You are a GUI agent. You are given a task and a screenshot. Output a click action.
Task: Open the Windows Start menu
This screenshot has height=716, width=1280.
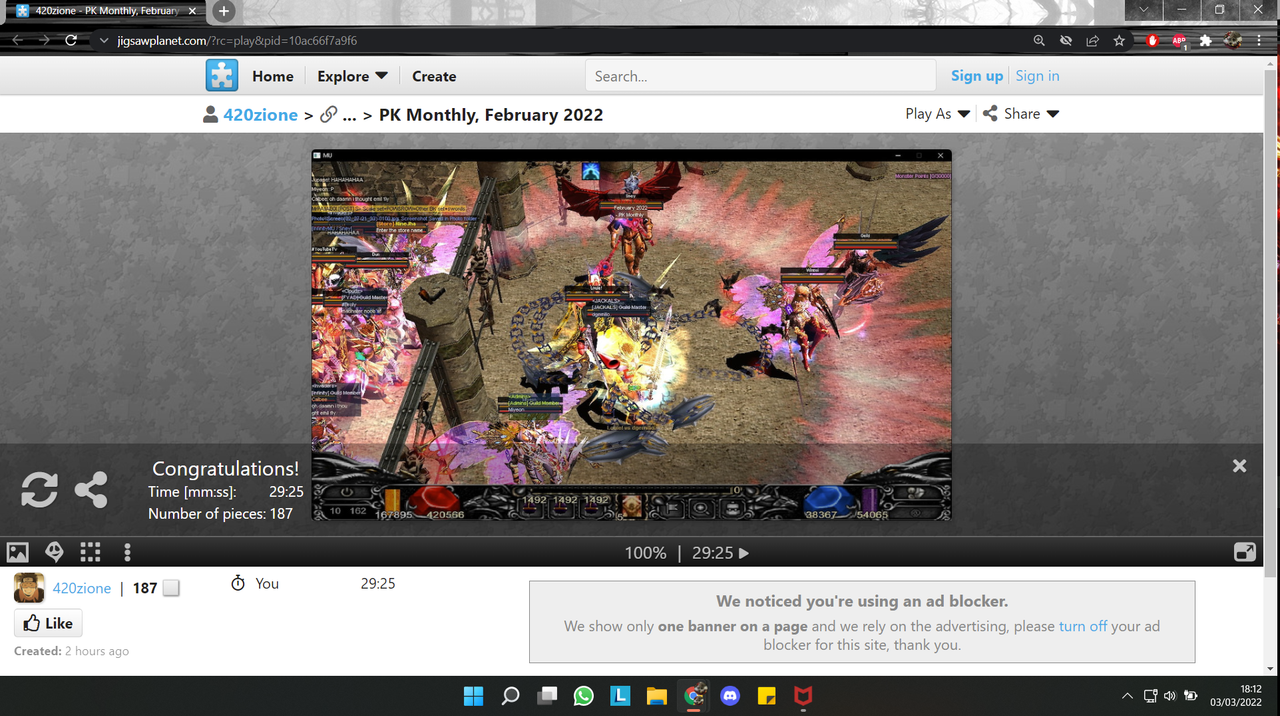click(474, 695)
